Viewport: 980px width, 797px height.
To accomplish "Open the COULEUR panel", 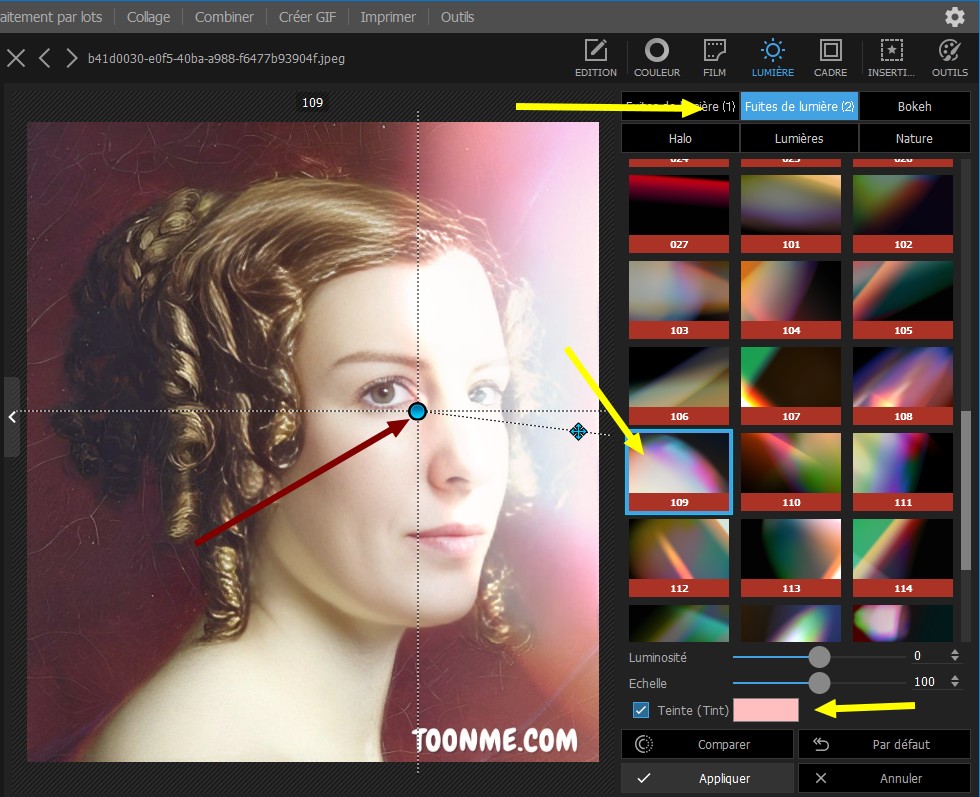I will click(x=656, y=58).
